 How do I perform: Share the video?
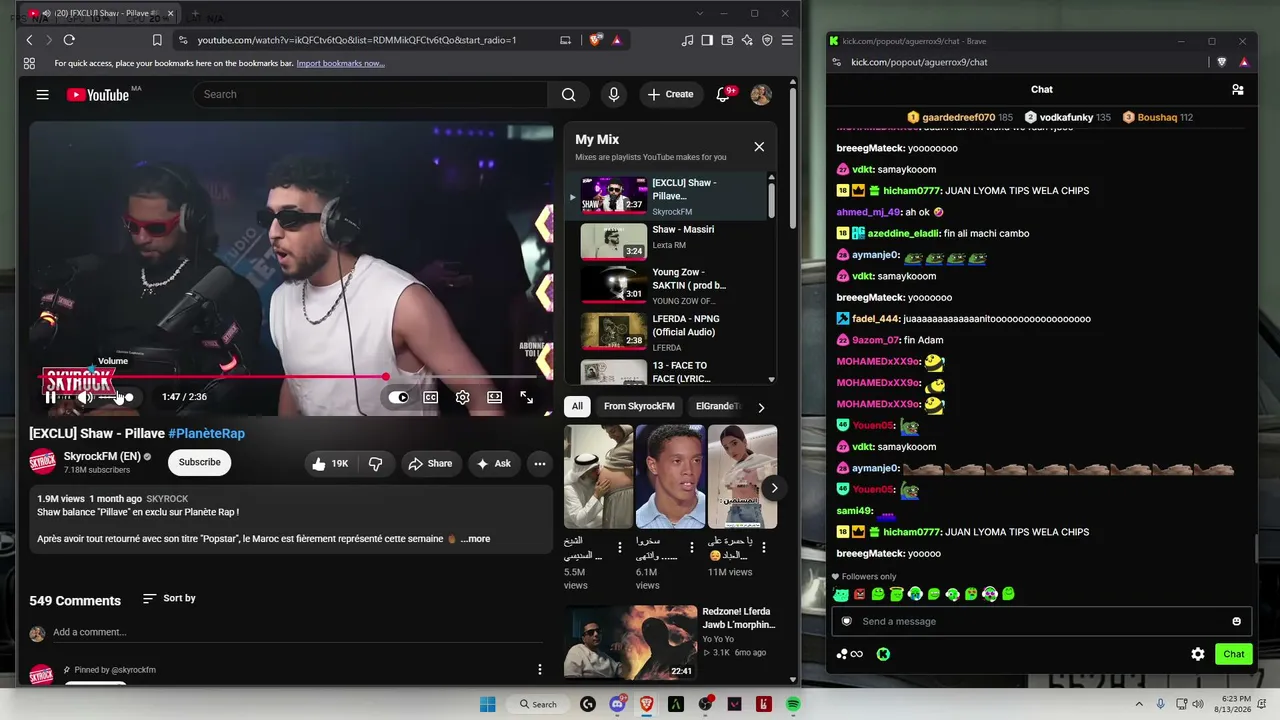[x=429, y=463]
